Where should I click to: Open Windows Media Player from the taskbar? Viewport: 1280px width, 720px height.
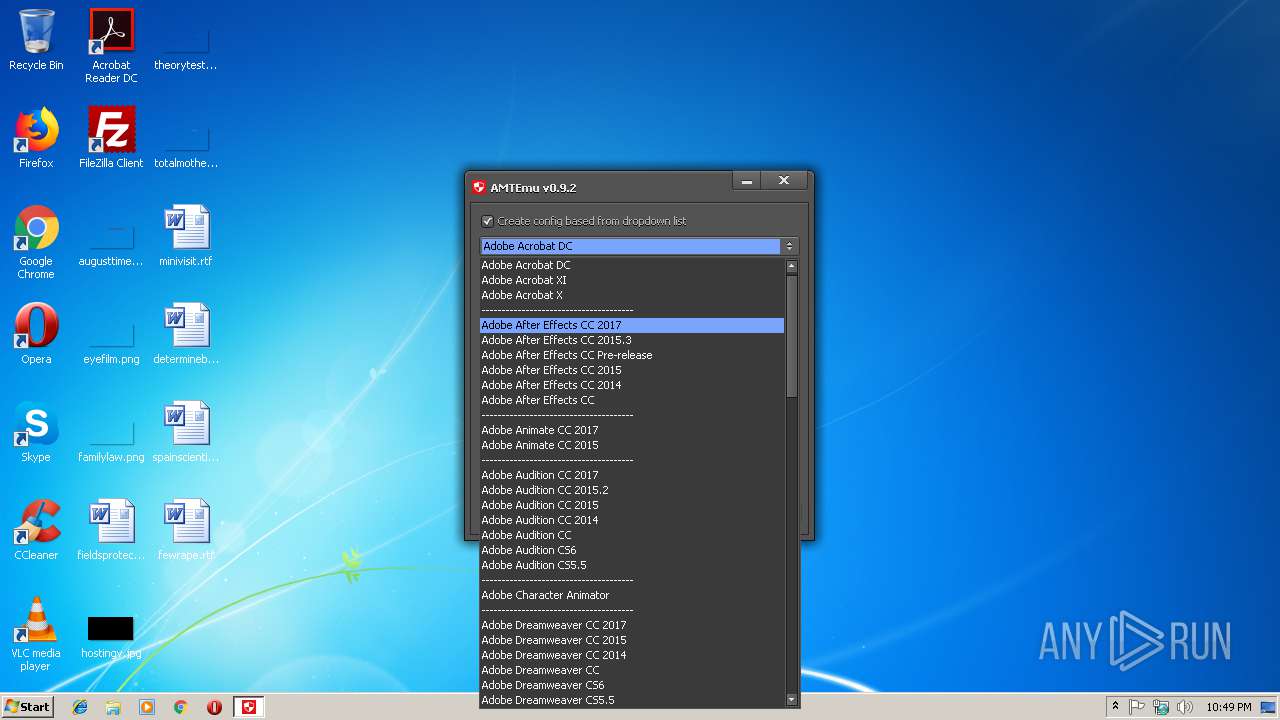147,707
